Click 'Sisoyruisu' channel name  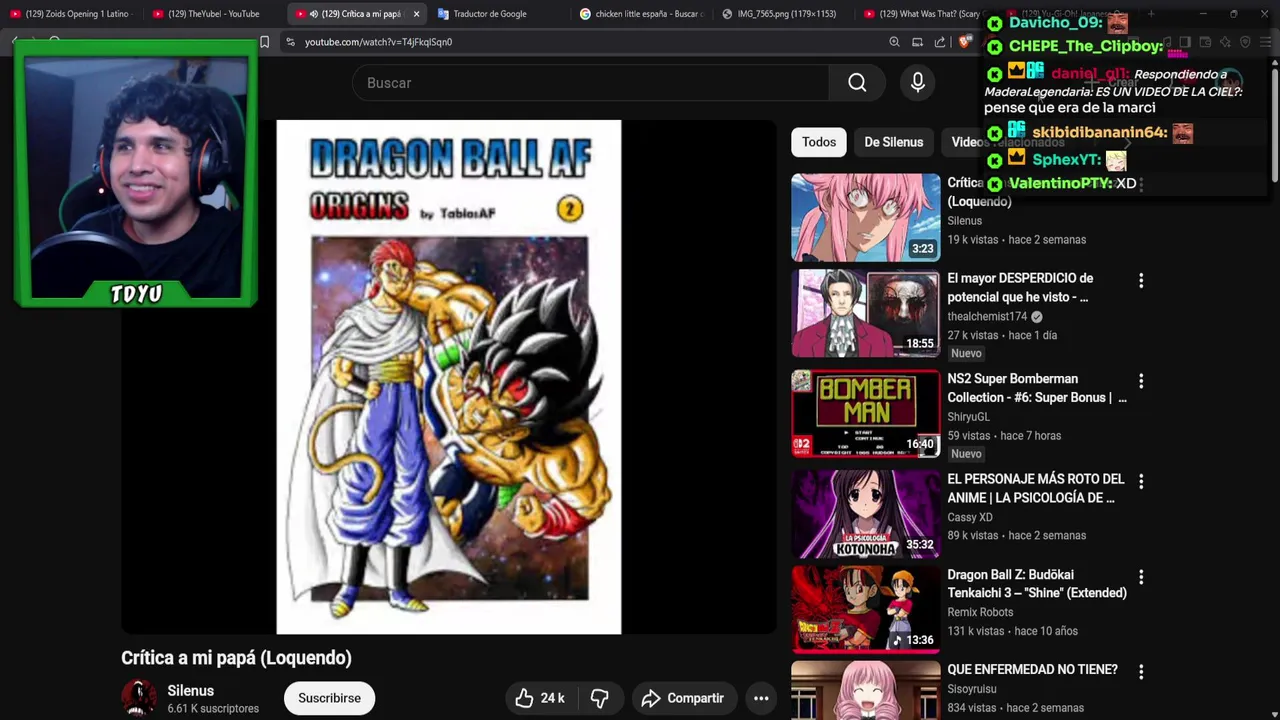point(973,689)
